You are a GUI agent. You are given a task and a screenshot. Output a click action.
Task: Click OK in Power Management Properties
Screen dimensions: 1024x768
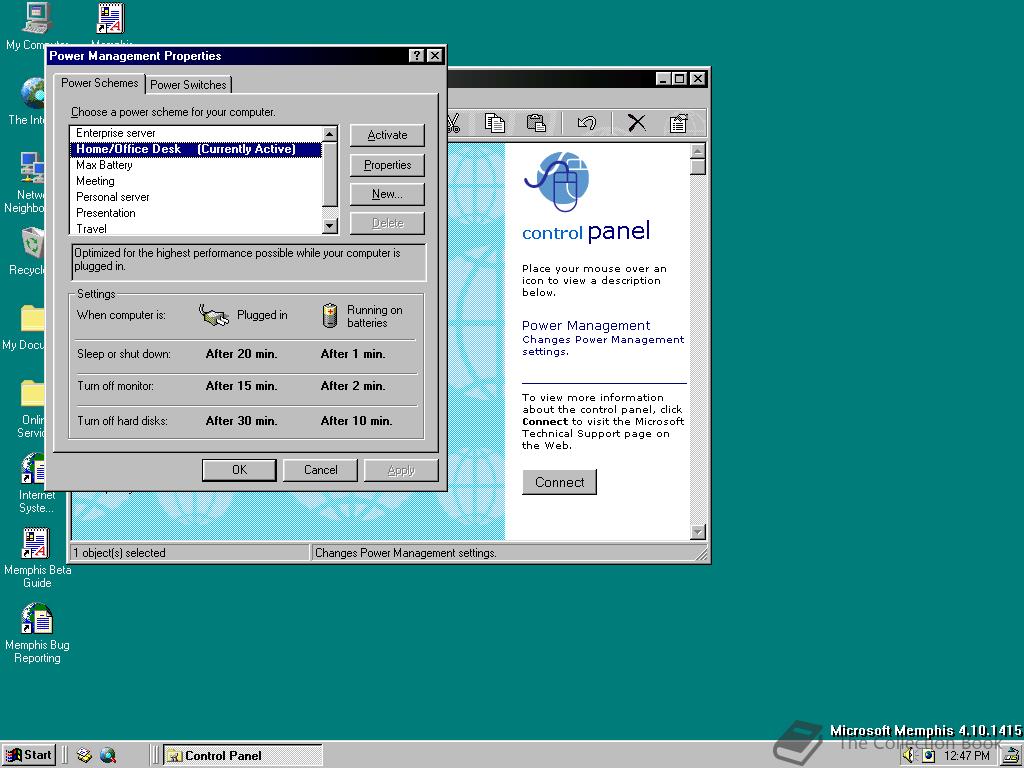click(x=240, y=470)
